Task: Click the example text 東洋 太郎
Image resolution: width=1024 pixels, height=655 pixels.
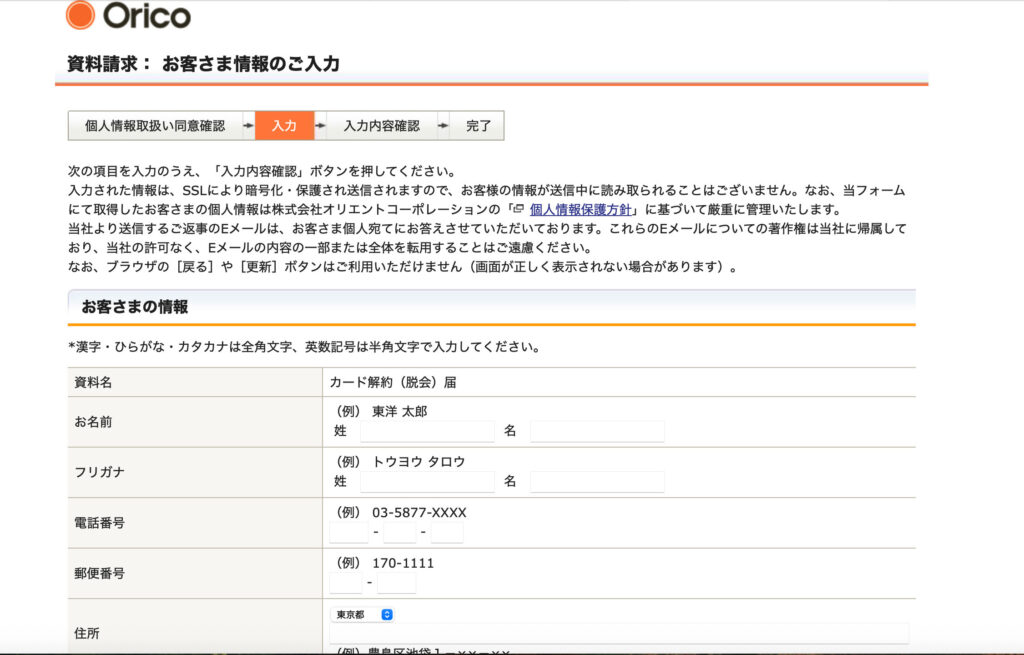Action: 399,411
